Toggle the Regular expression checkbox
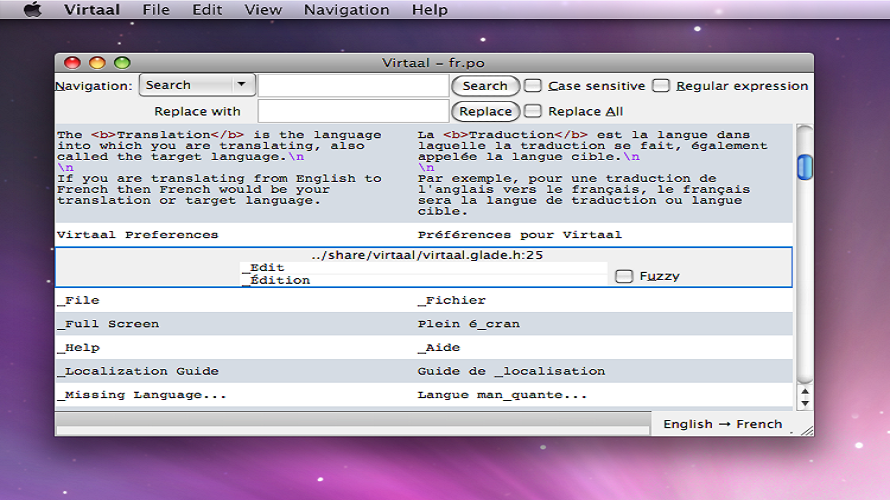Screen dimensions: 890x500 (661, 86)
